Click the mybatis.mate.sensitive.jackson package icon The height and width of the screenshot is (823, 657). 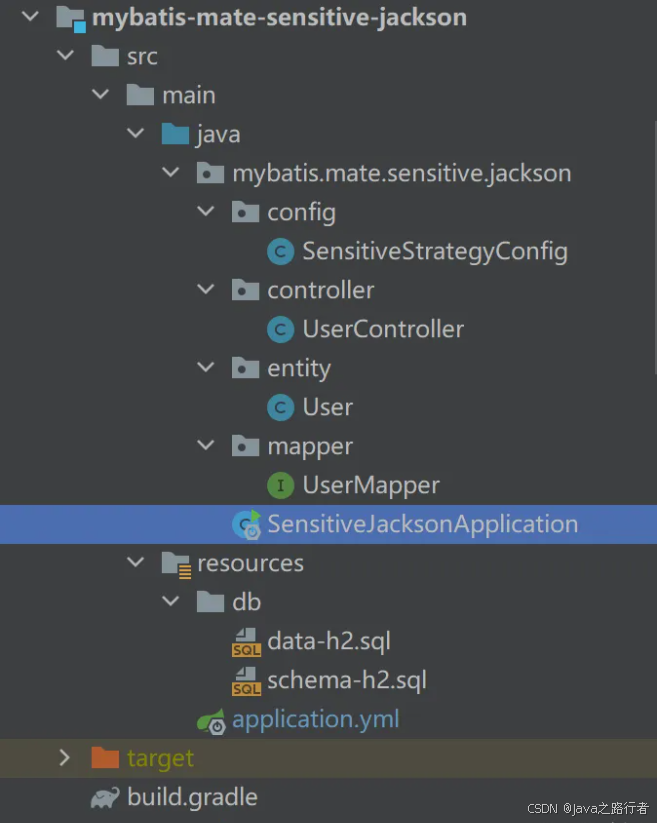point(210,173)
